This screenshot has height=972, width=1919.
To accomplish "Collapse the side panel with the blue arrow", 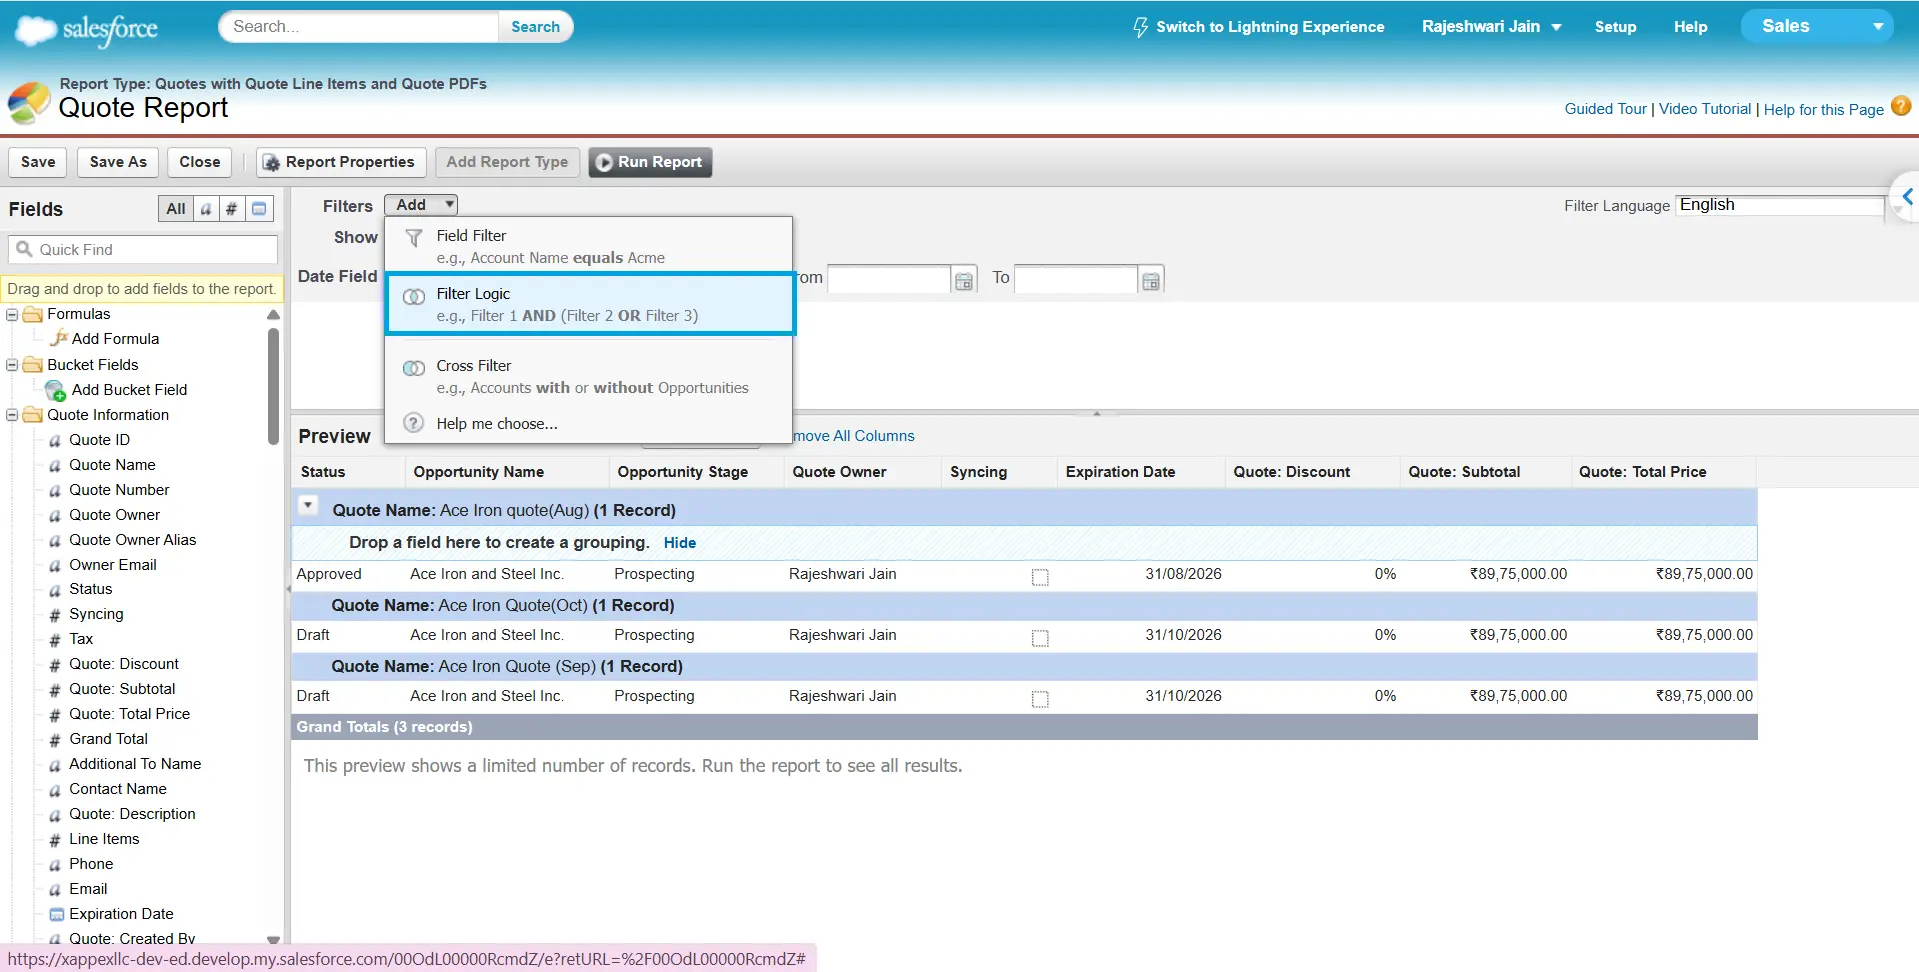I will pyautogui.click(x=1907, y=197).
